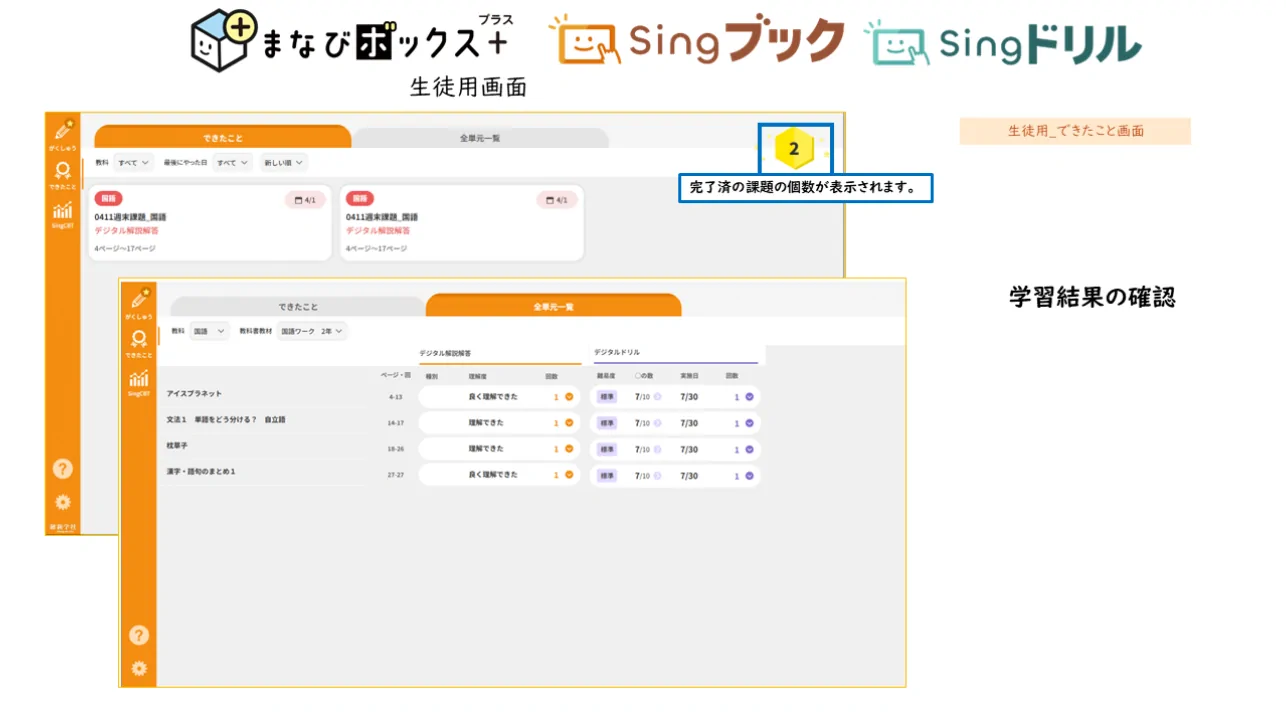This screenshot has width=1286, height=724.
Task: Select 文法1 単語をどう分ける? unit row
Action: 226,420
